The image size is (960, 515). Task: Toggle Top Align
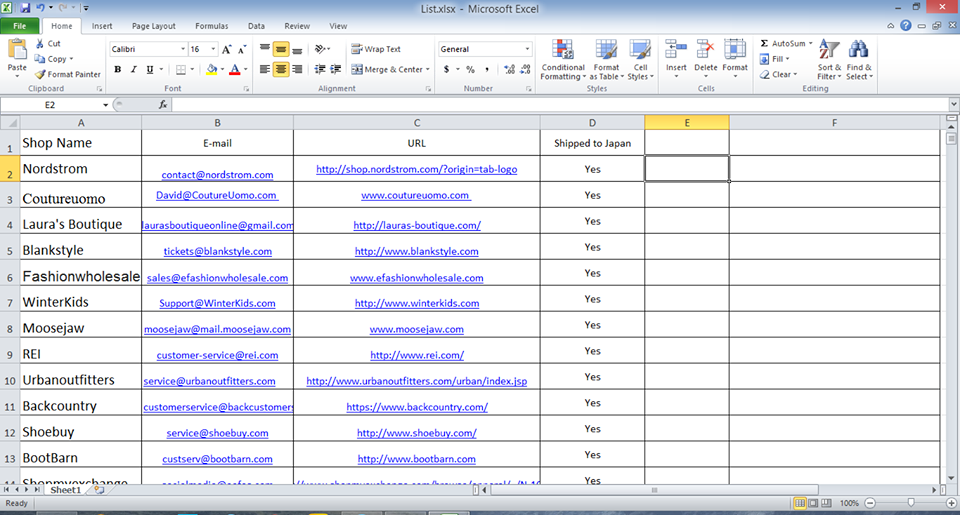(264, 49)
